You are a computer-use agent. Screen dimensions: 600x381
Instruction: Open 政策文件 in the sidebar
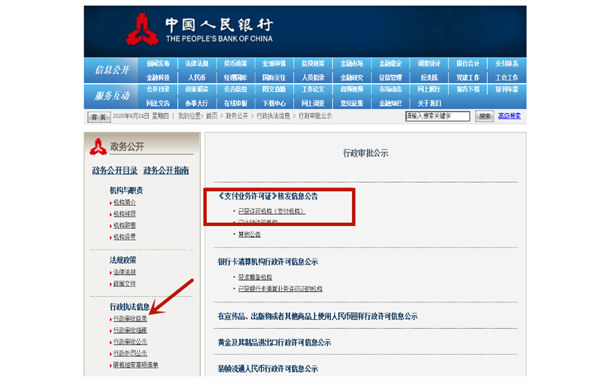[124, 283]
